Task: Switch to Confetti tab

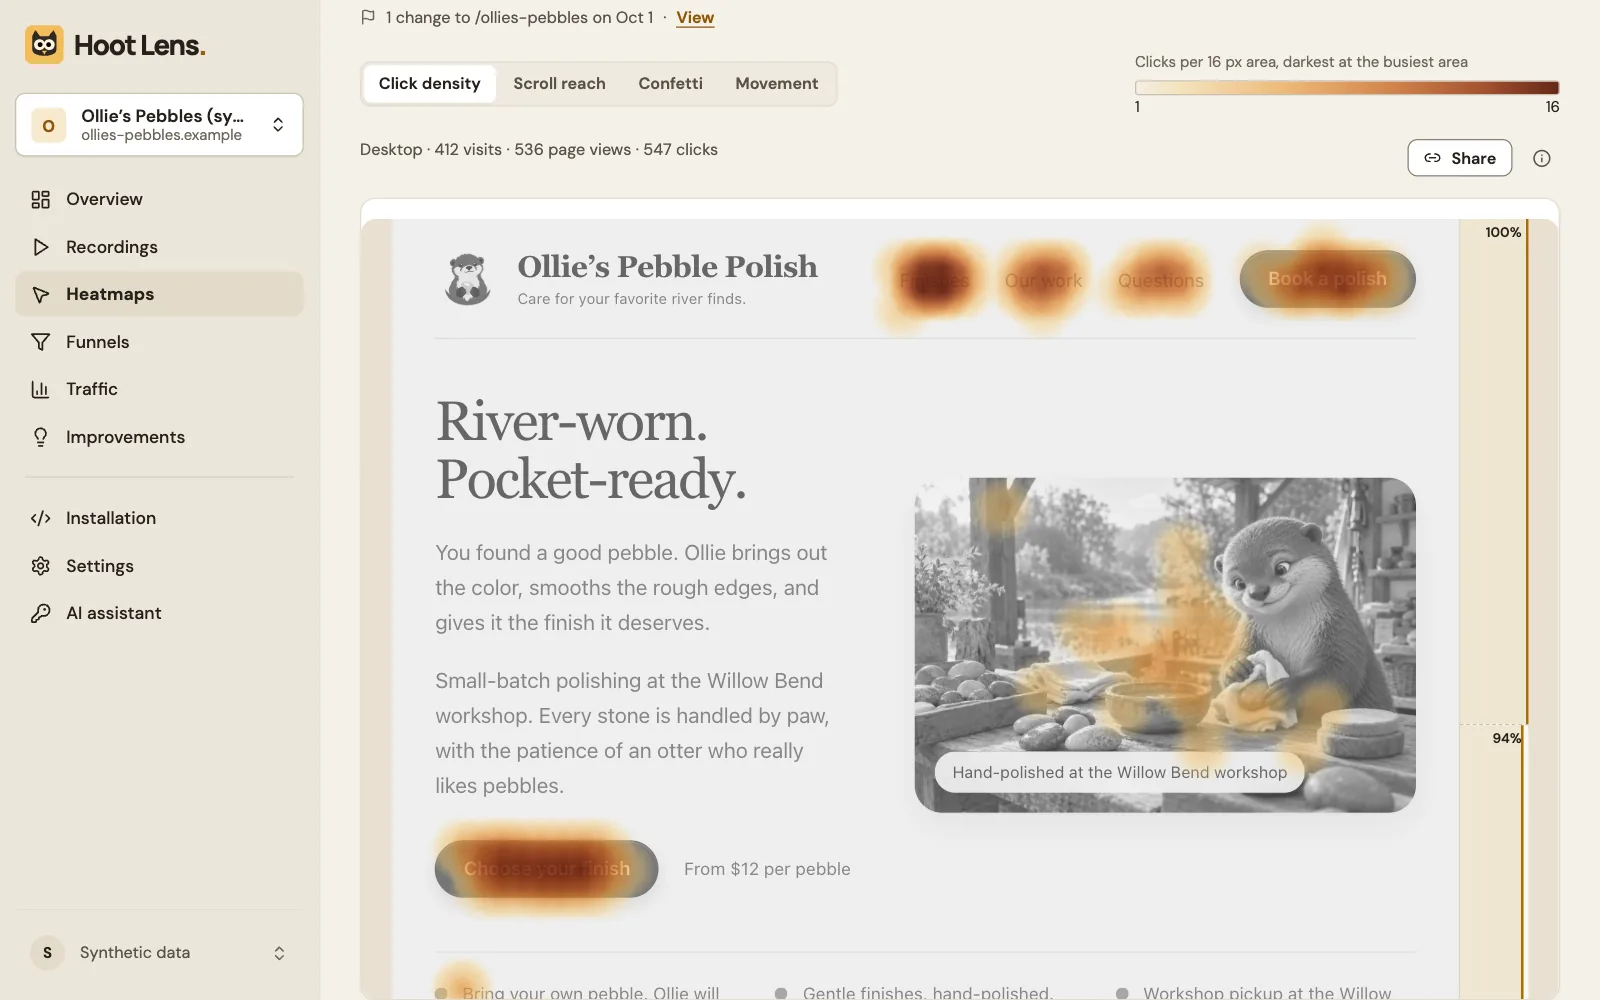Action: click(x=670, y=84)
